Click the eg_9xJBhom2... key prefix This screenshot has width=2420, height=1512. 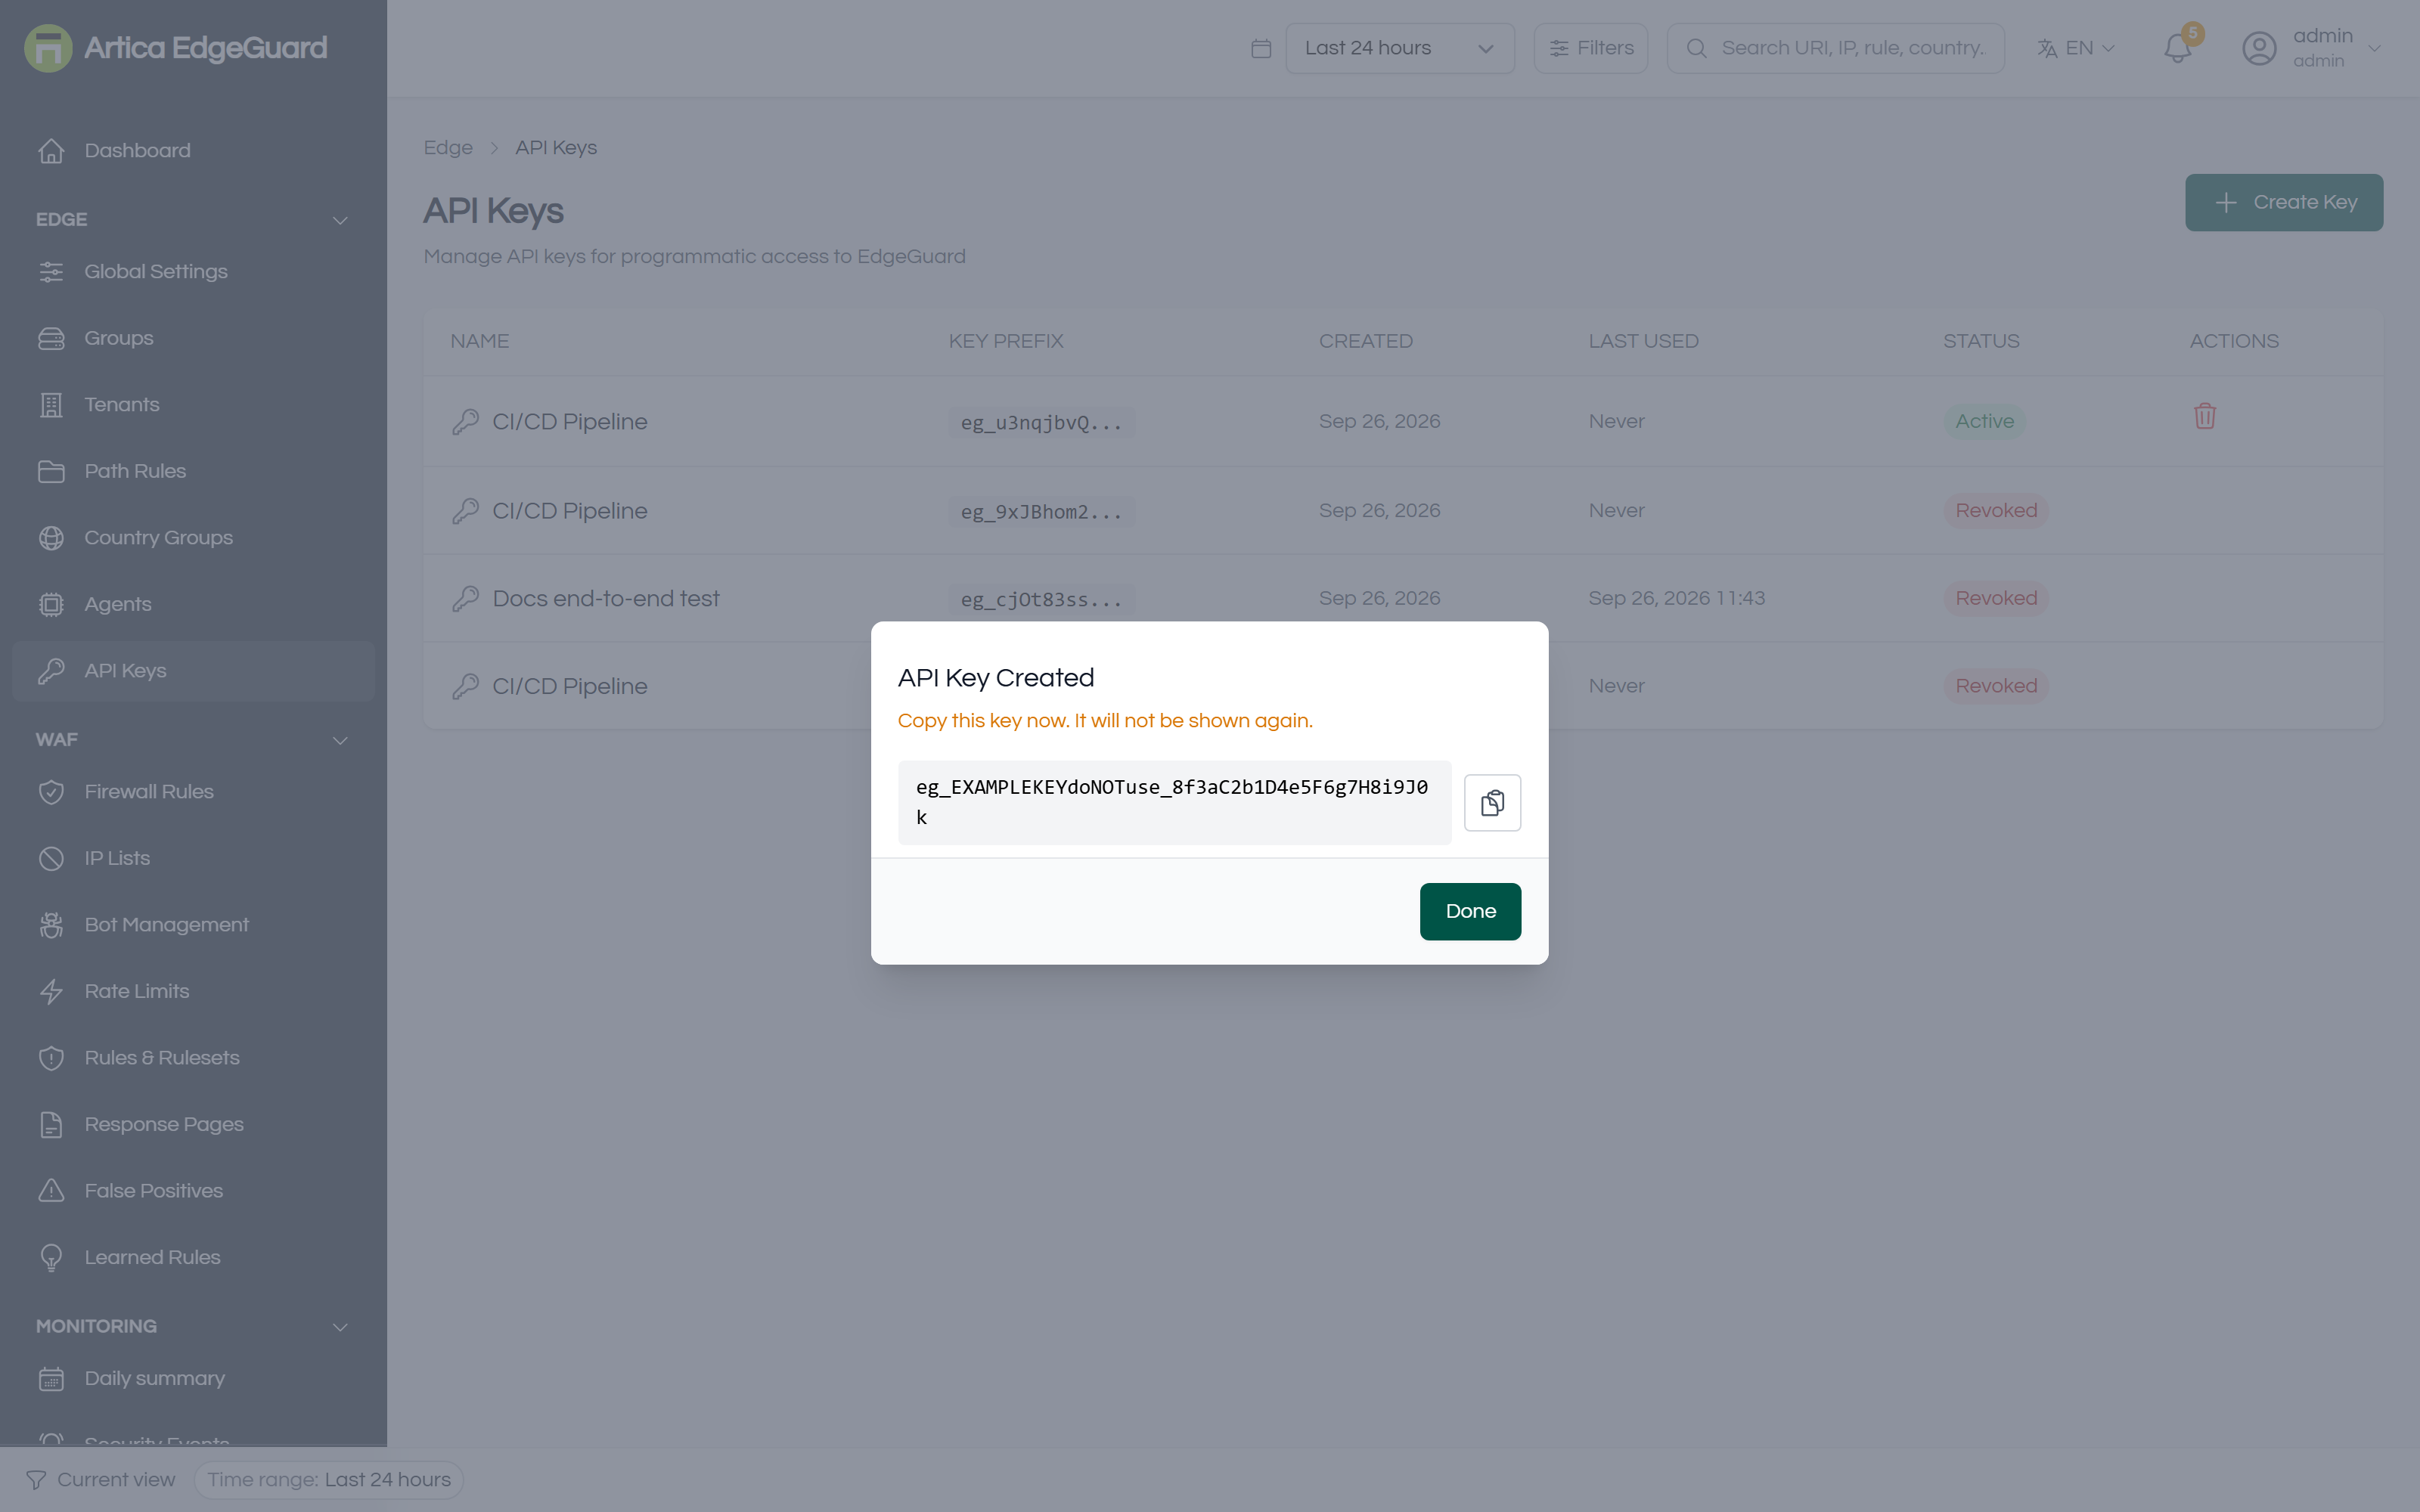coord(1041,511)
